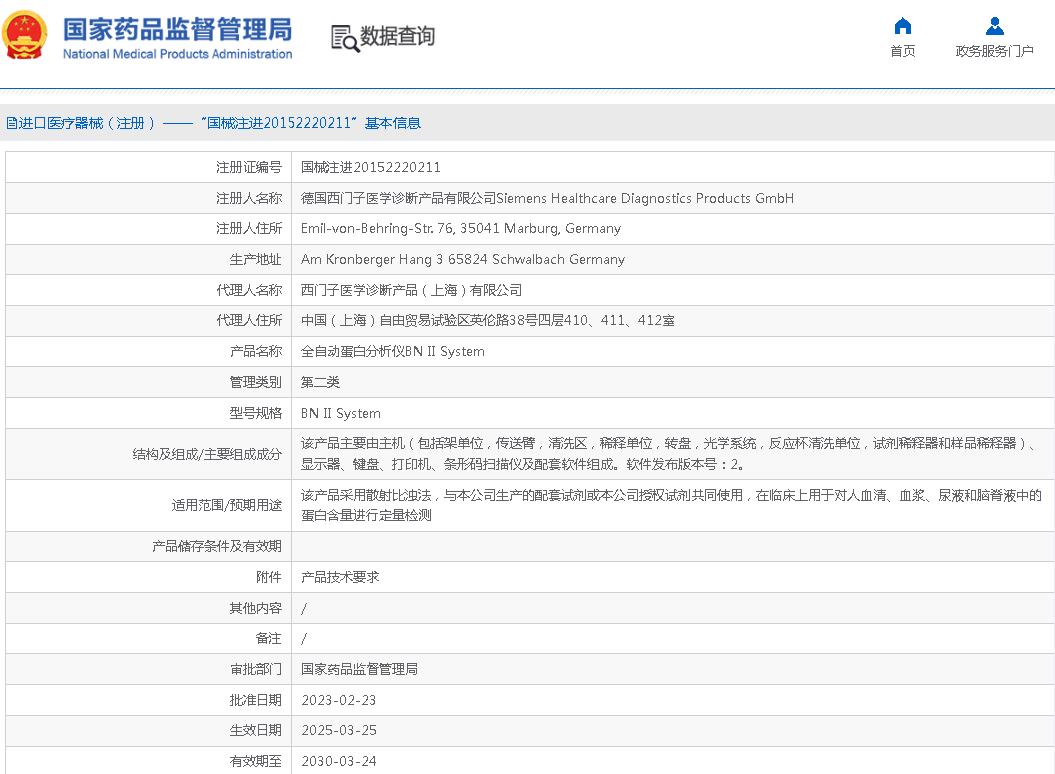Open the 首页 text link
This screenshot has width=1055, height=774.
point(902,51)
